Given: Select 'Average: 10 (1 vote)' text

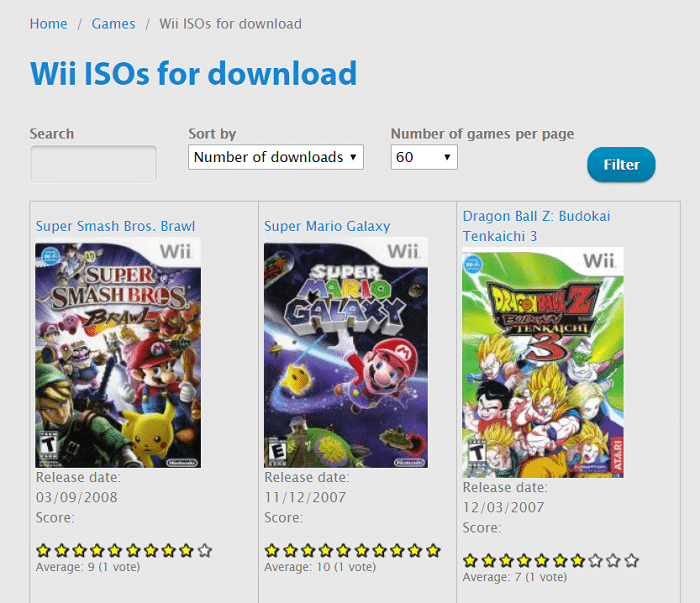Looking at the screenshot, I should point(320,567).
